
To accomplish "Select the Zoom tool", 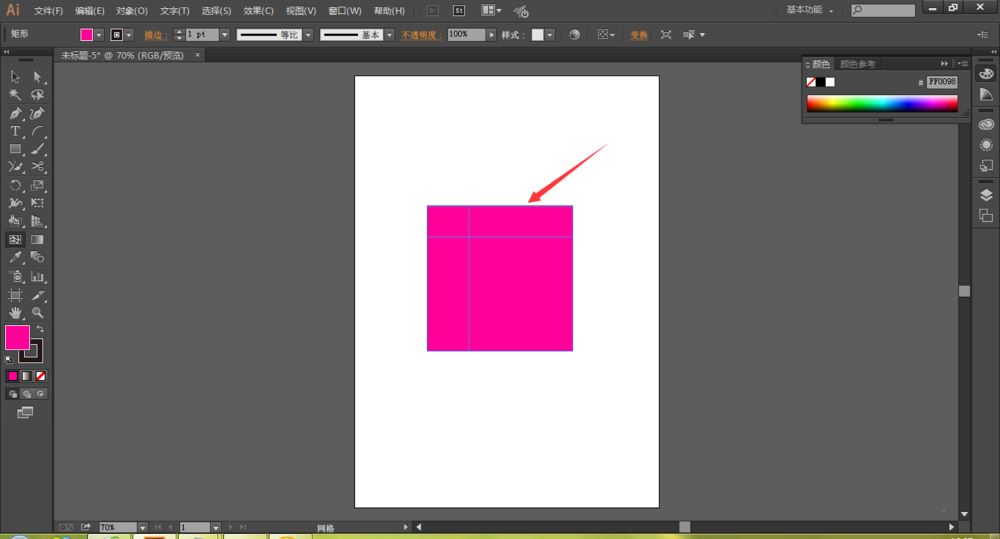I will point(38,313).
